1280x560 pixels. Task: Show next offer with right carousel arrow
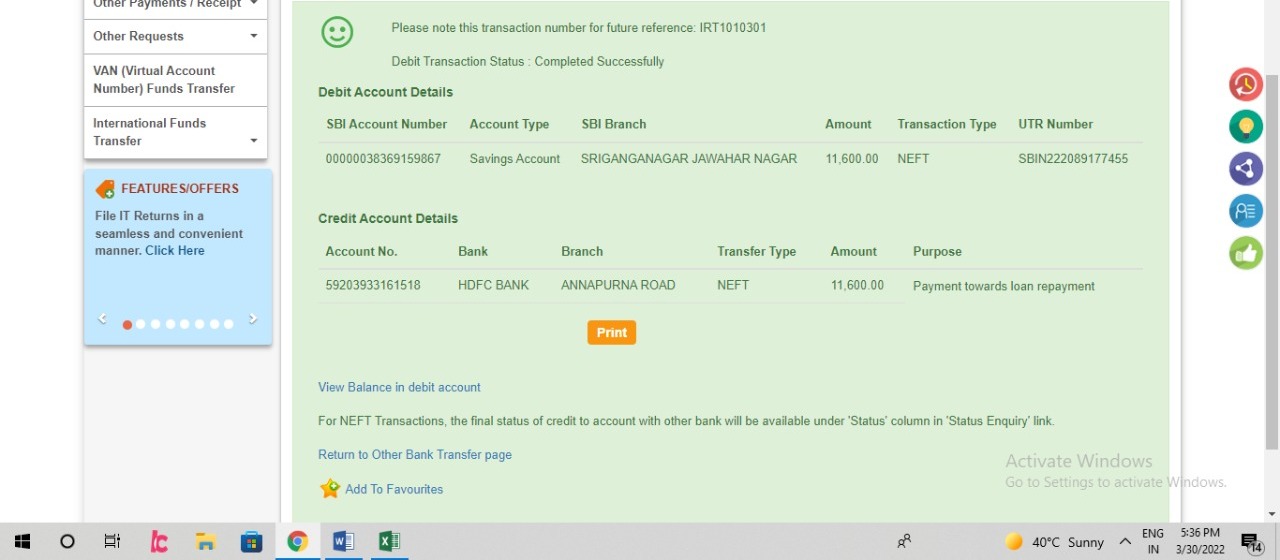click(x=253, y=319)
